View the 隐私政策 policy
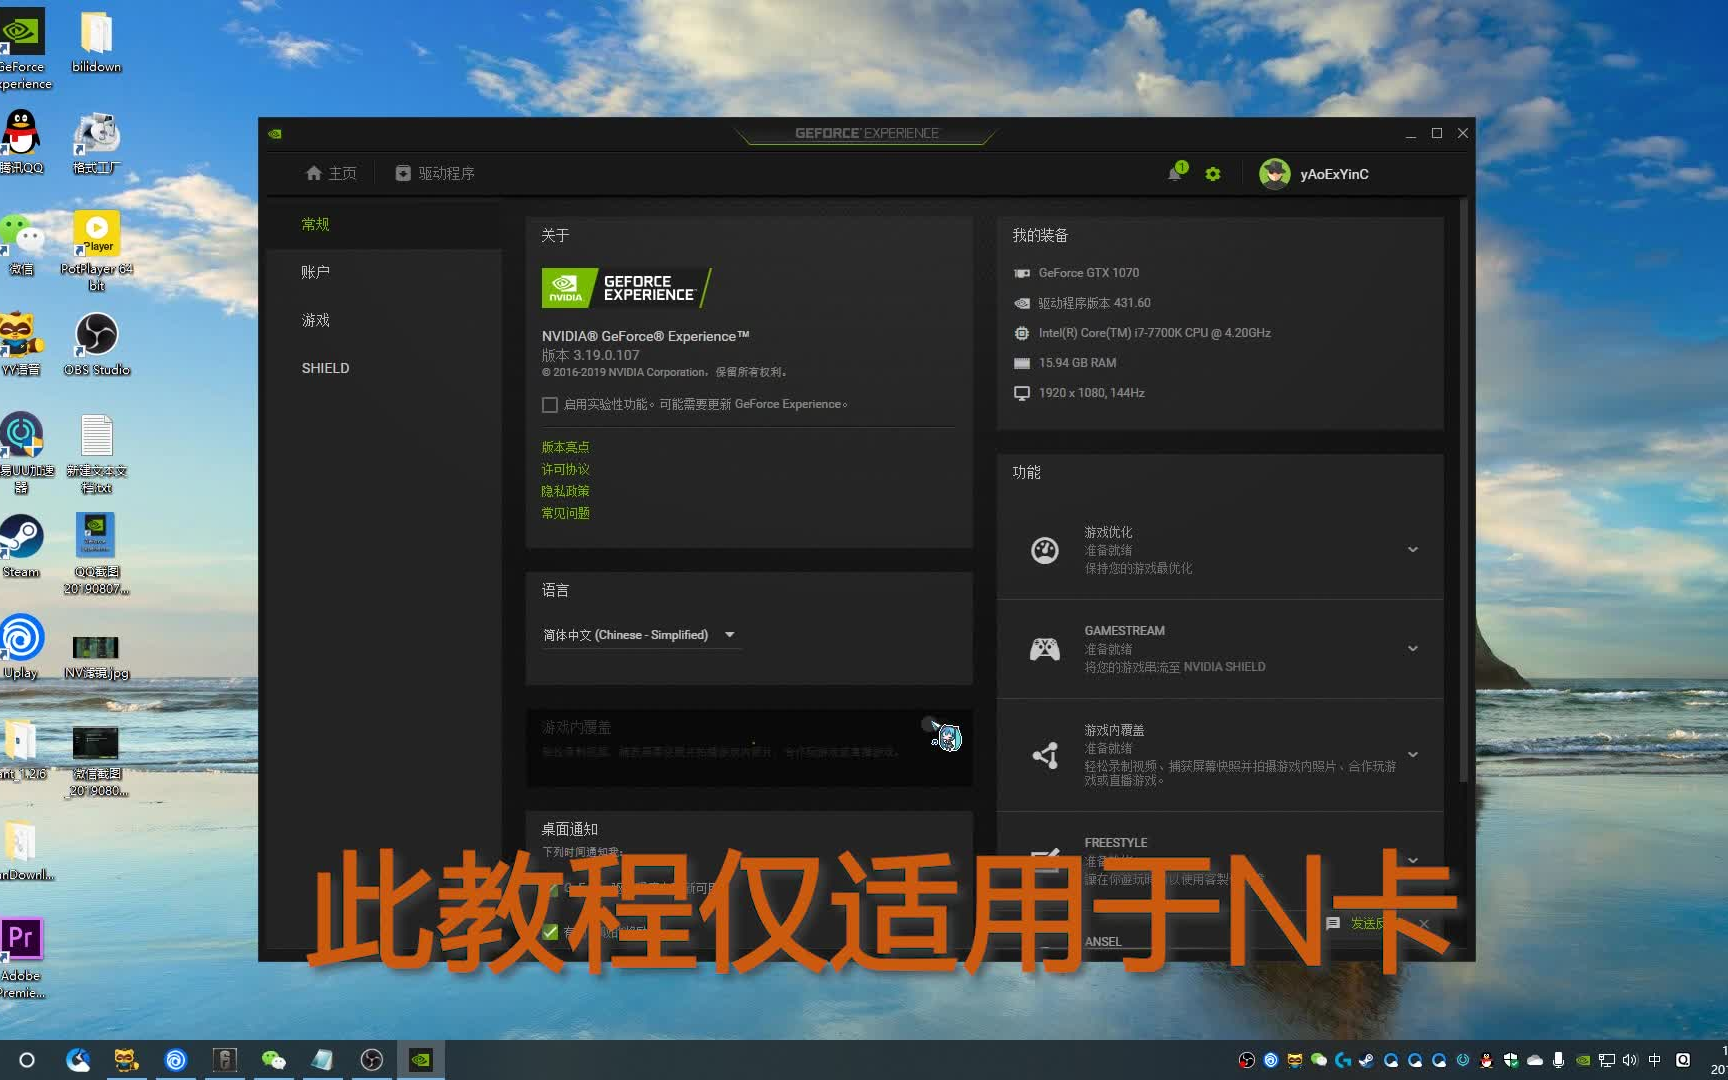Viewport: 1728px width, 1080px height. pyautogui.click(x=564, y=490)
